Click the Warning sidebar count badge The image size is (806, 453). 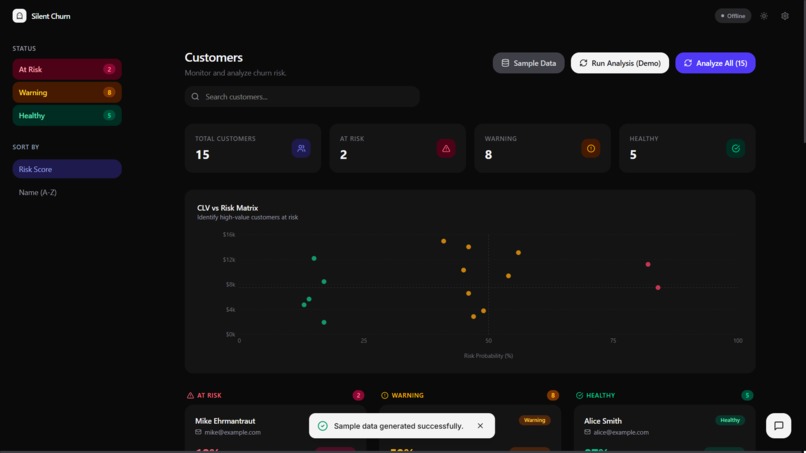[x=109, y=93]
